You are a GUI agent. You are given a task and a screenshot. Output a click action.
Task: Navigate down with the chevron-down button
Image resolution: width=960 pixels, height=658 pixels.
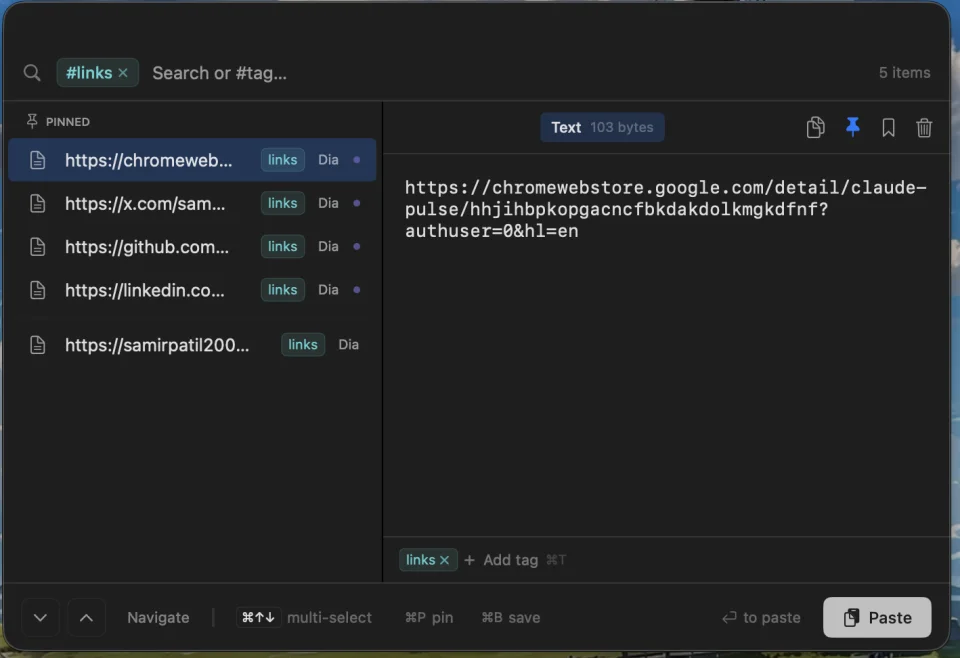click(40, 618)
